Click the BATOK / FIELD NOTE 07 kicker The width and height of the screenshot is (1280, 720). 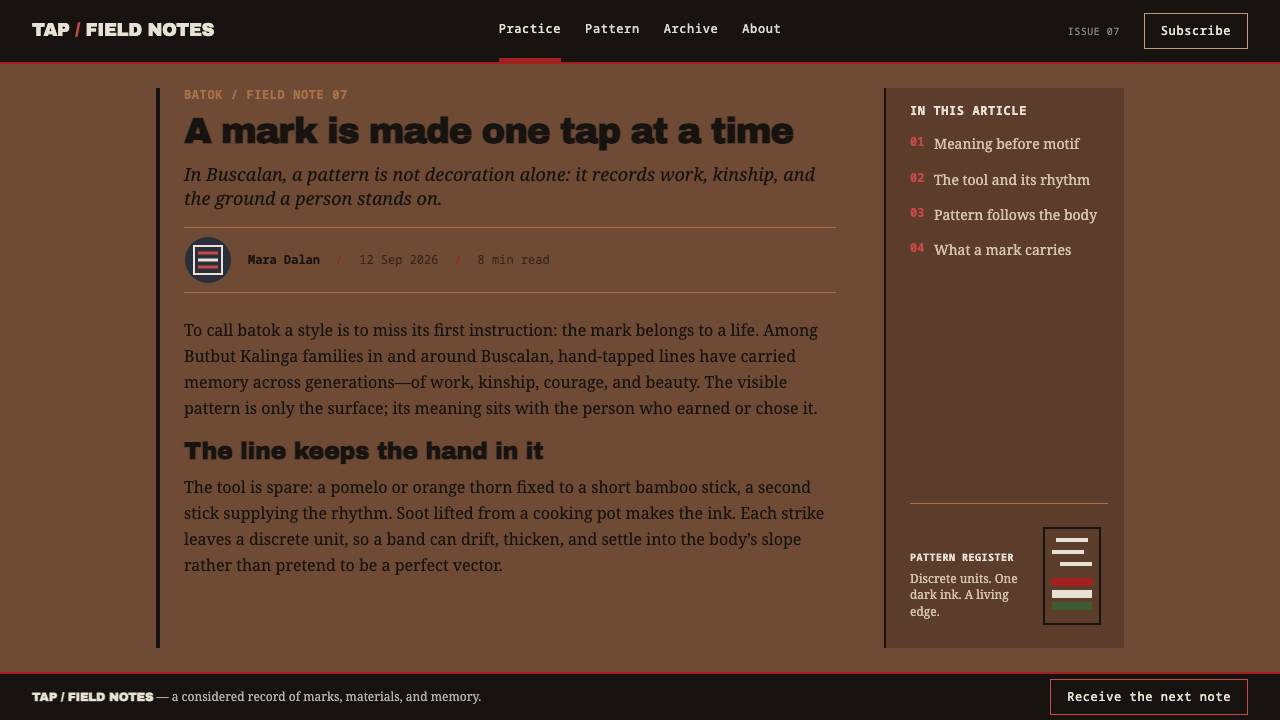tap(266, 95)
